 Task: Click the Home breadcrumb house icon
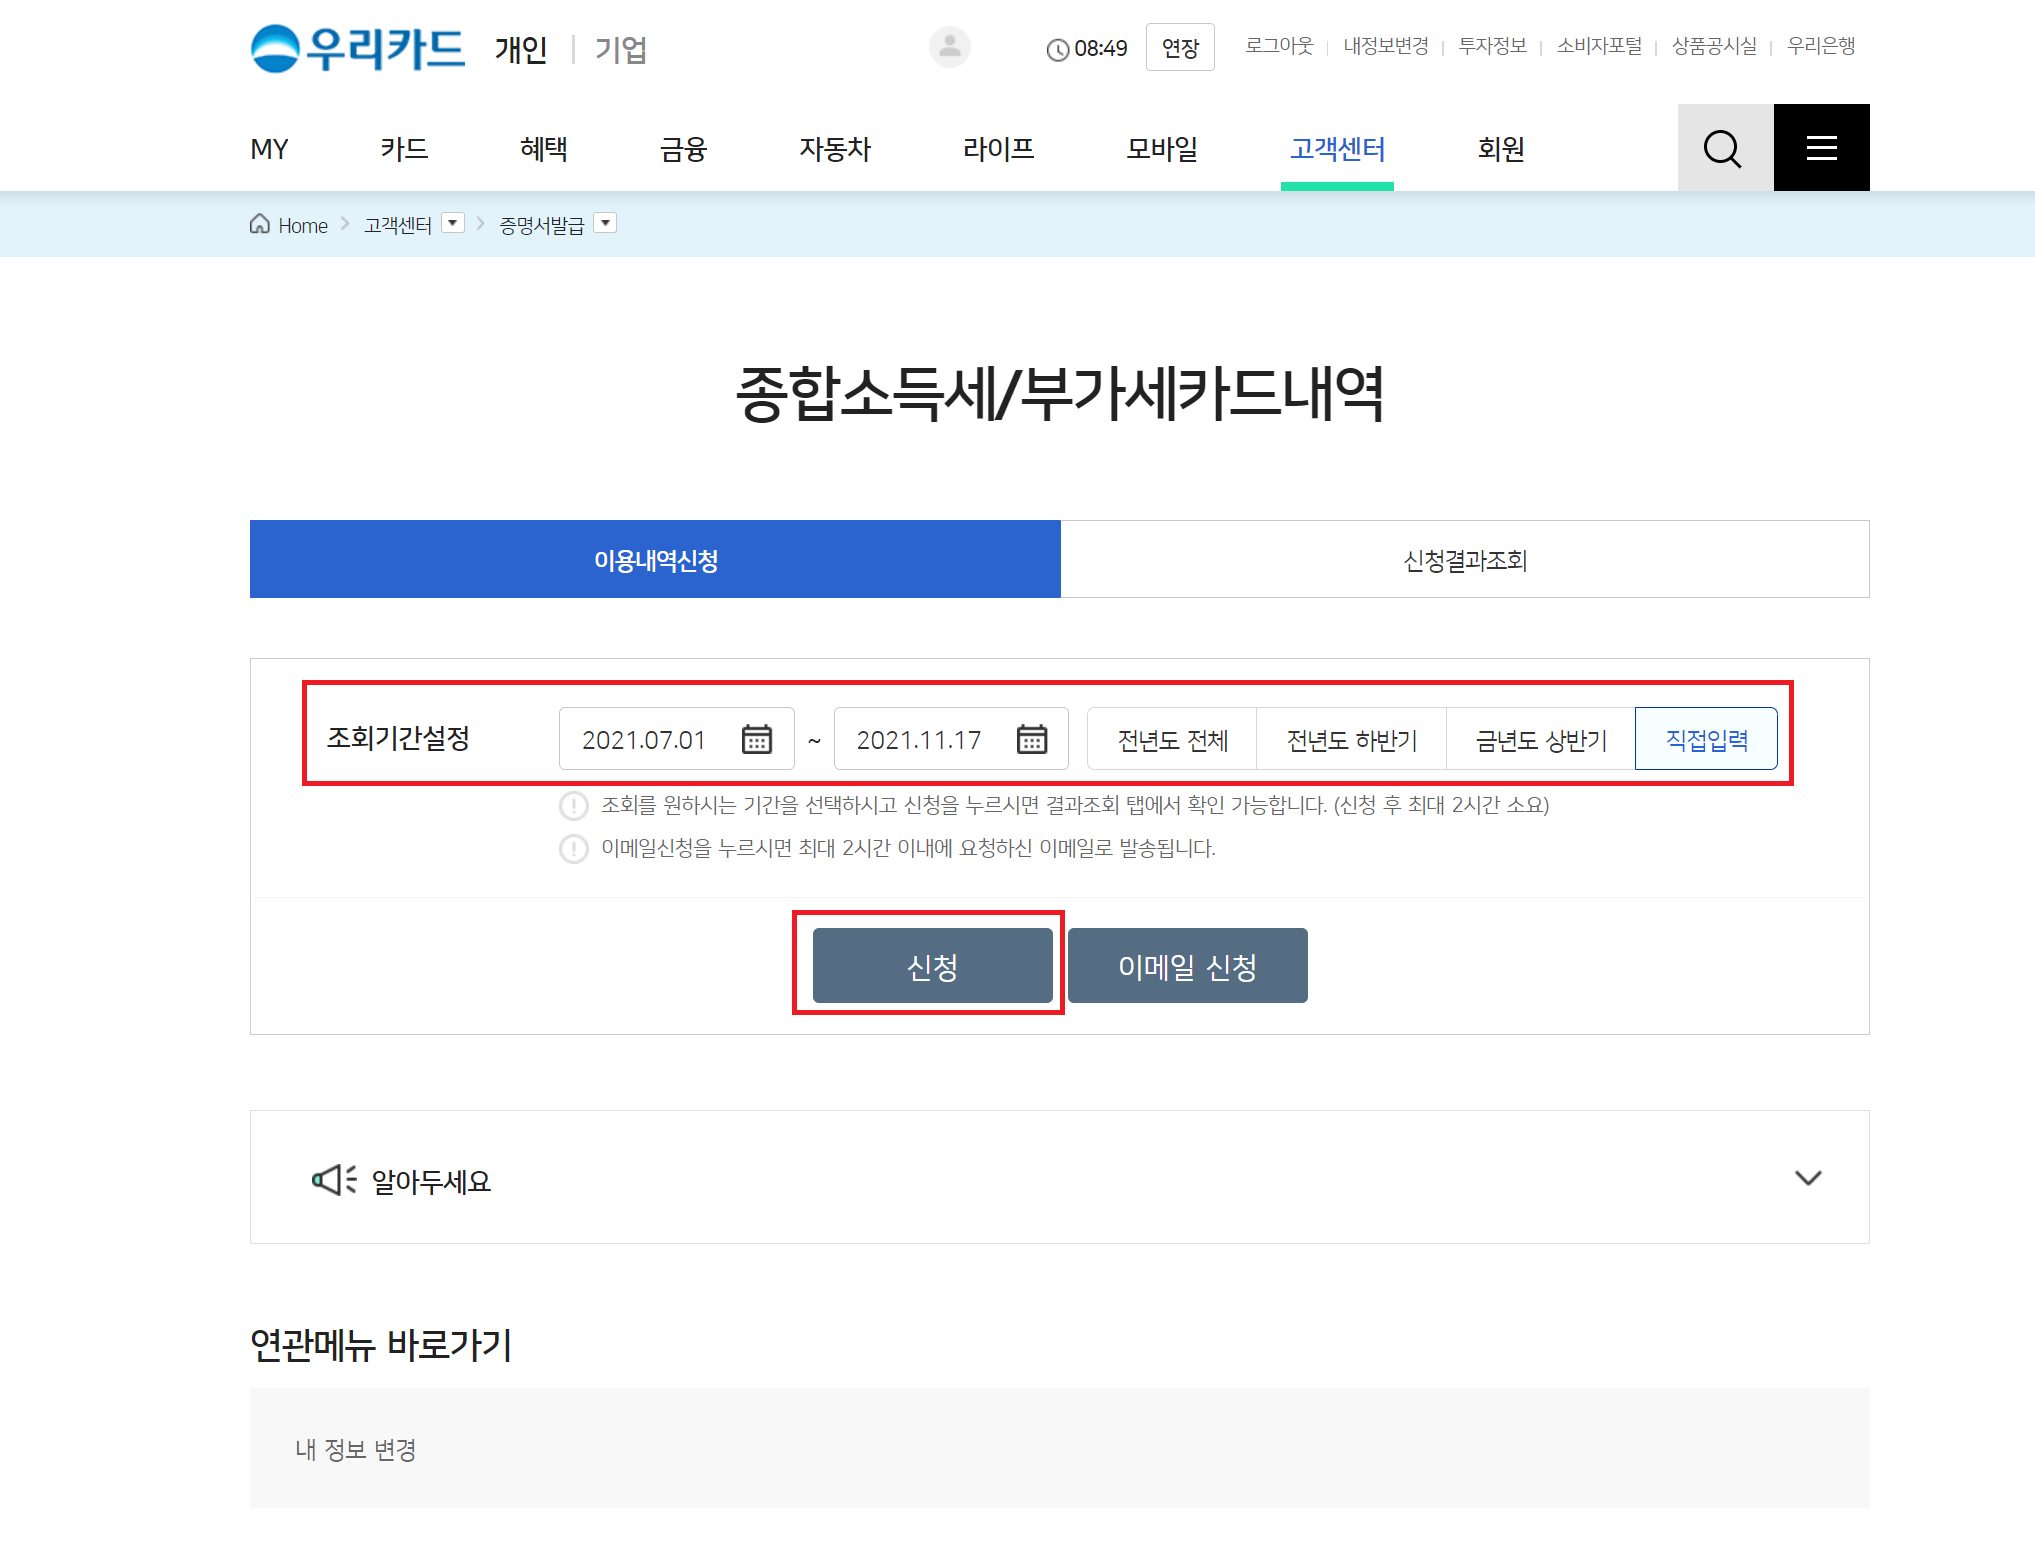click(x=260, y=224)
